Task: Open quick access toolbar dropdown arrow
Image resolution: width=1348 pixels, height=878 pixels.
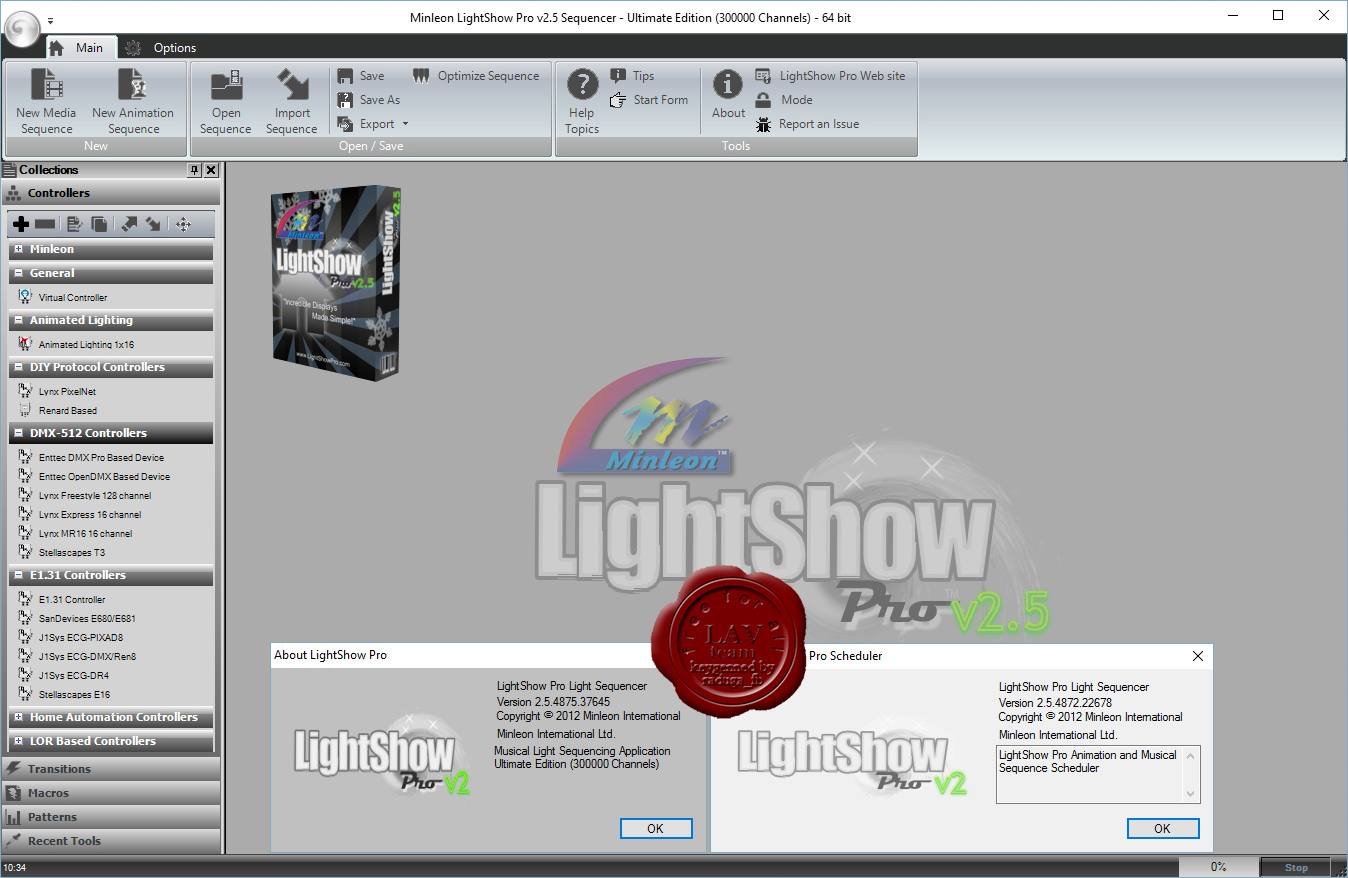Action: 51,20
